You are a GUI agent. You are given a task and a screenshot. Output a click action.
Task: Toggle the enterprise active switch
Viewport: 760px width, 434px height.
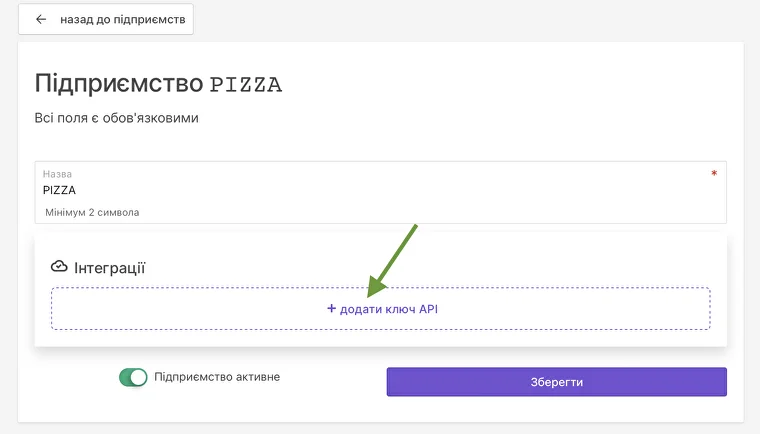click(133, 378)
